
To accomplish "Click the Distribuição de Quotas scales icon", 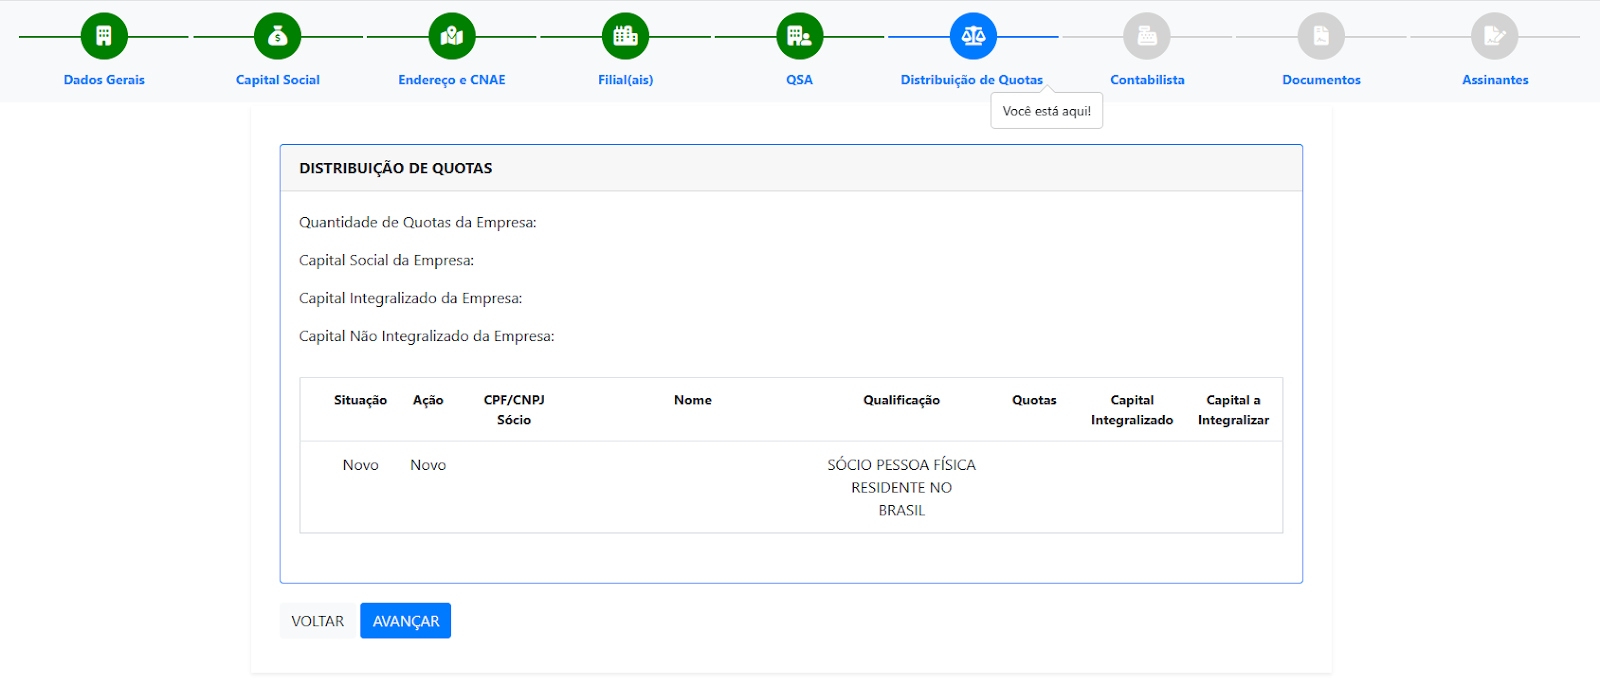I will click(973, 37).
